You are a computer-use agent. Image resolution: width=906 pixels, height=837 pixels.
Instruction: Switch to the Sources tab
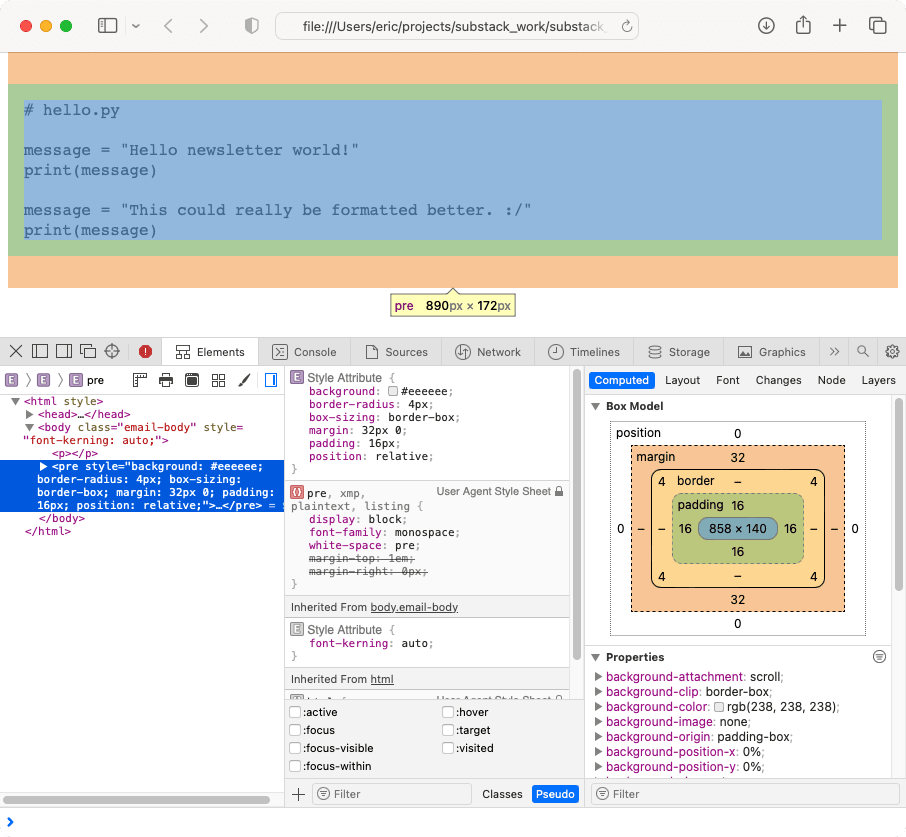[396, 352]
